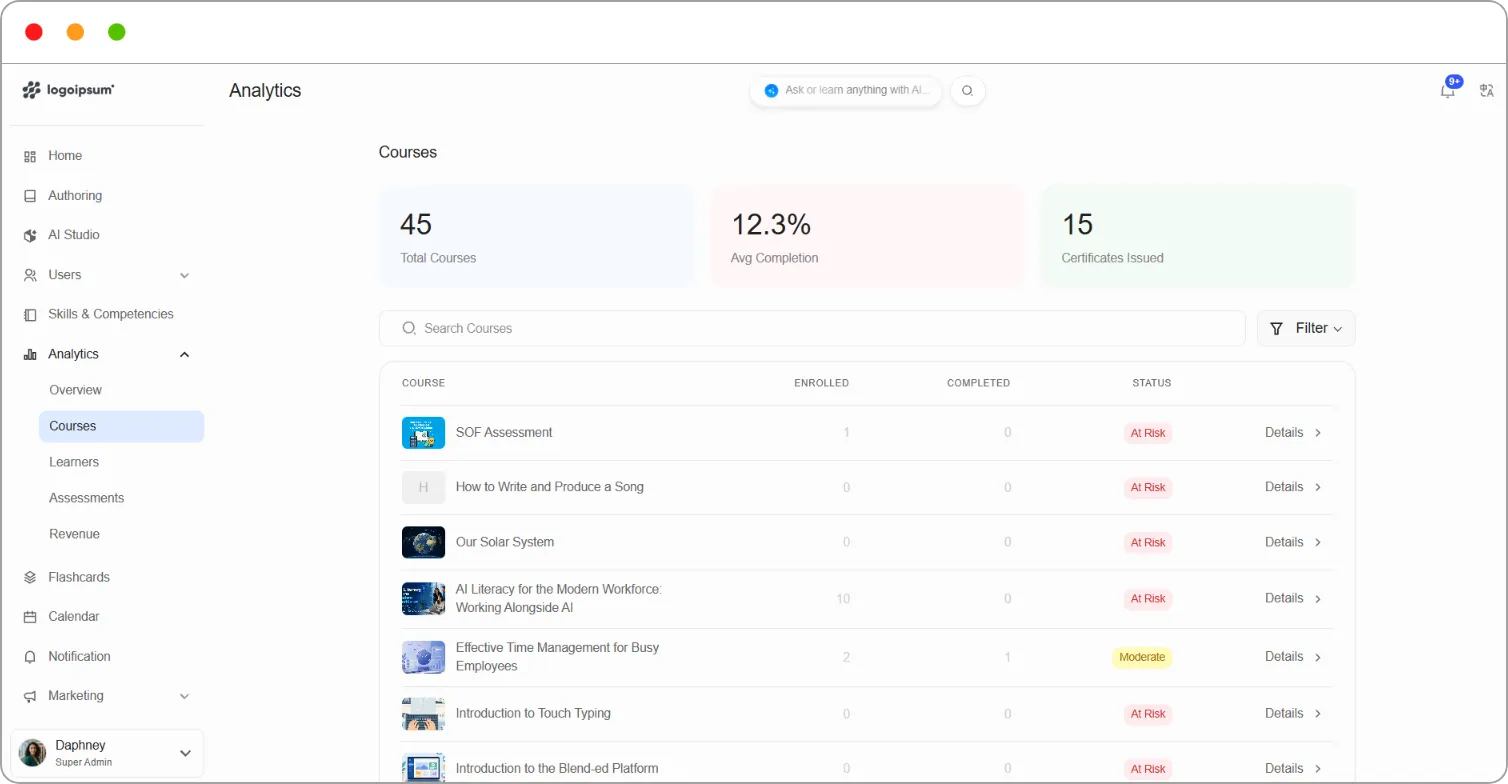Open the Overview analytics page
The width and height of the screenshot is (1508, 784).
coord(76,390)
